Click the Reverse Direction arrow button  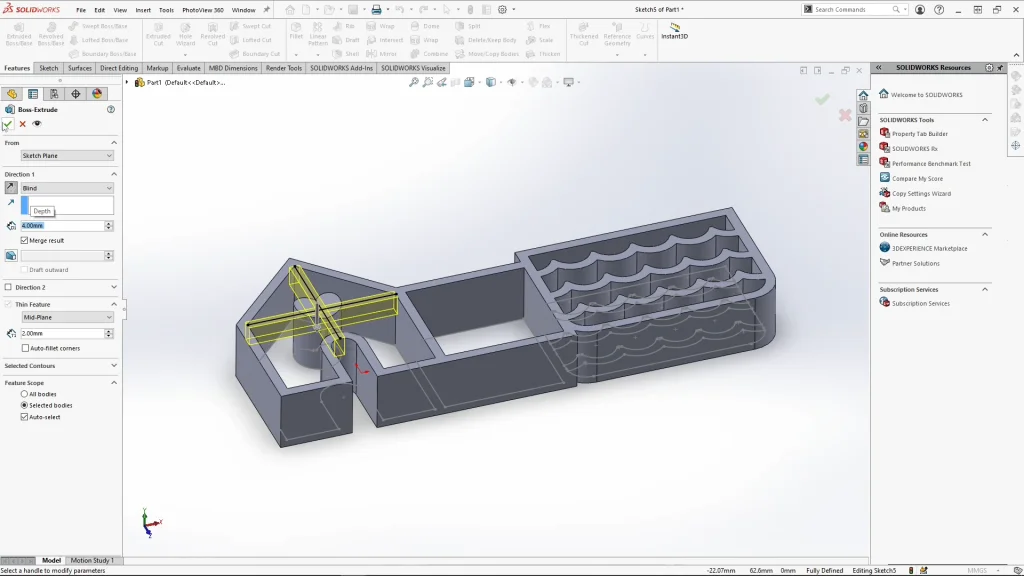point(11,188)
